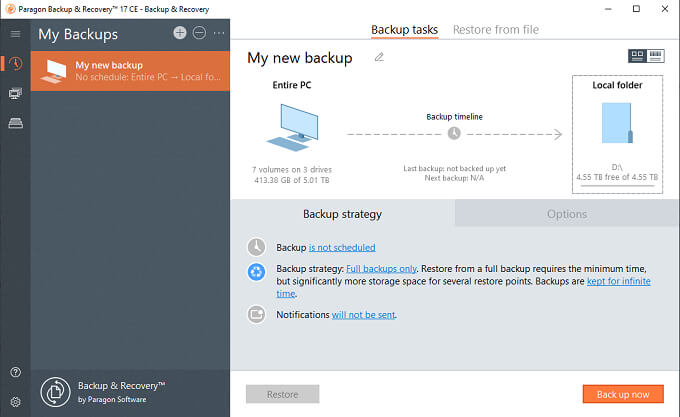Click the 'is not scheduled' link
680x417 pixels.
(342, 247)
